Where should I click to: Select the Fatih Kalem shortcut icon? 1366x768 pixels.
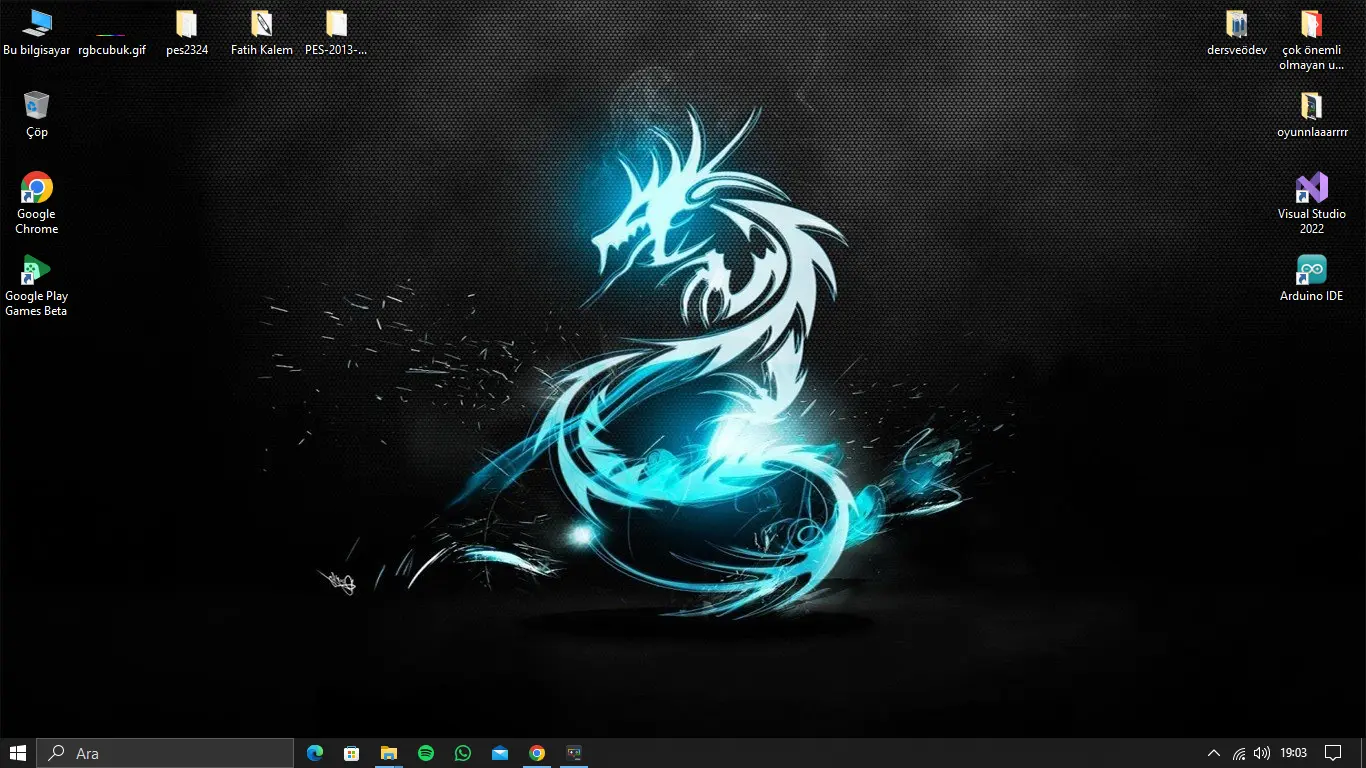pyautogui.click(x=262, y=32)
